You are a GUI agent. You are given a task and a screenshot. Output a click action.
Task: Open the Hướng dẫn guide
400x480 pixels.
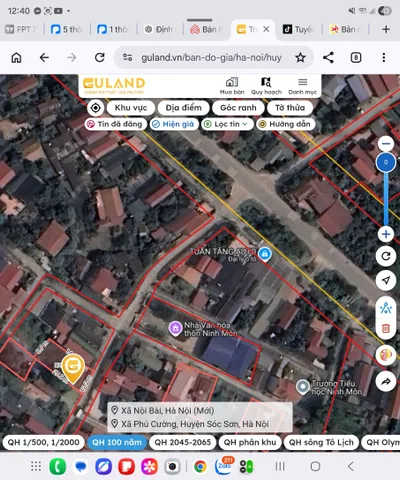pos(286,124)
